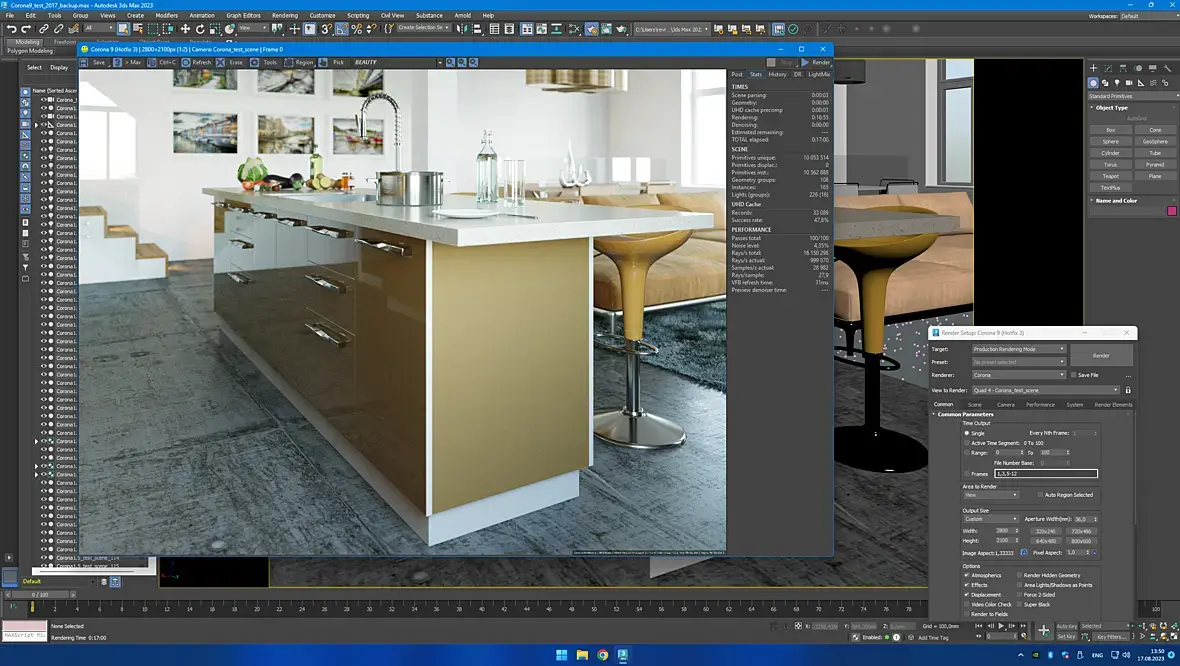Open the Rendering menu
The height and width of the screenshot is (666, 1180).
coord(285,16)
